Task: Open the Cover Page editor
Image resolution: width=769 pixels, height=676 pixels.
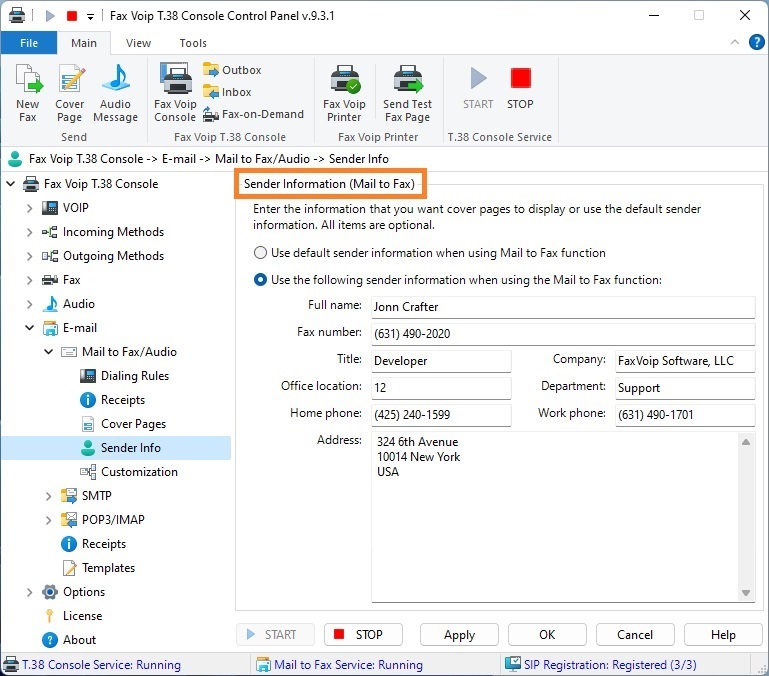Action: 70,93
